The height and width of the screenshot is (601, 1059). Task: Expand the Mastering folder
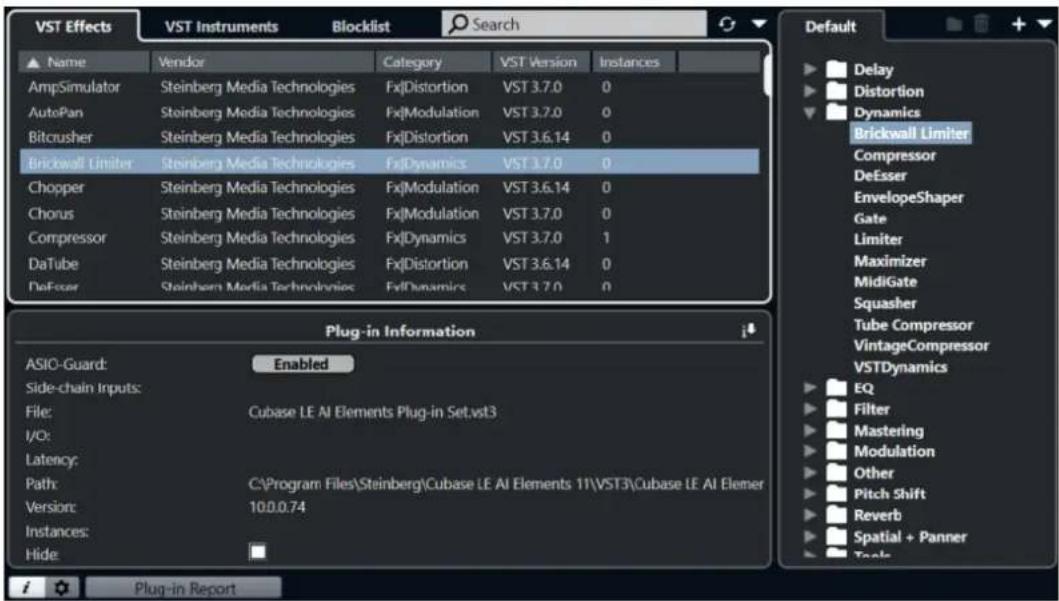(x=810, y=431)
